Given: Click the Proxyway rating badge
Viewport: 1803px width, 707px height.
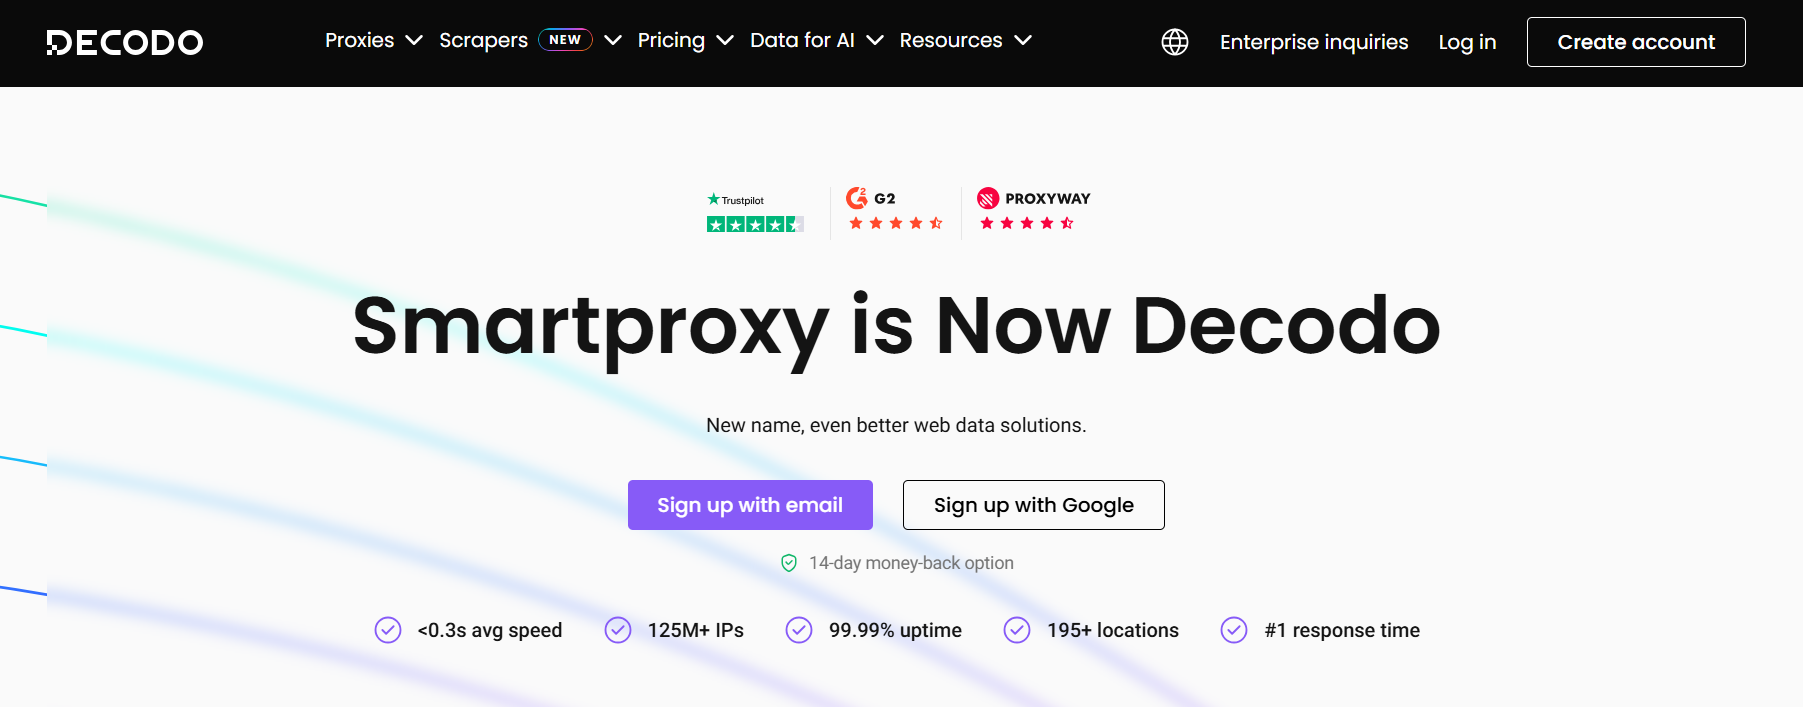Looking at the screenshot, I should pyautogui.click(x=1034, y=209).
